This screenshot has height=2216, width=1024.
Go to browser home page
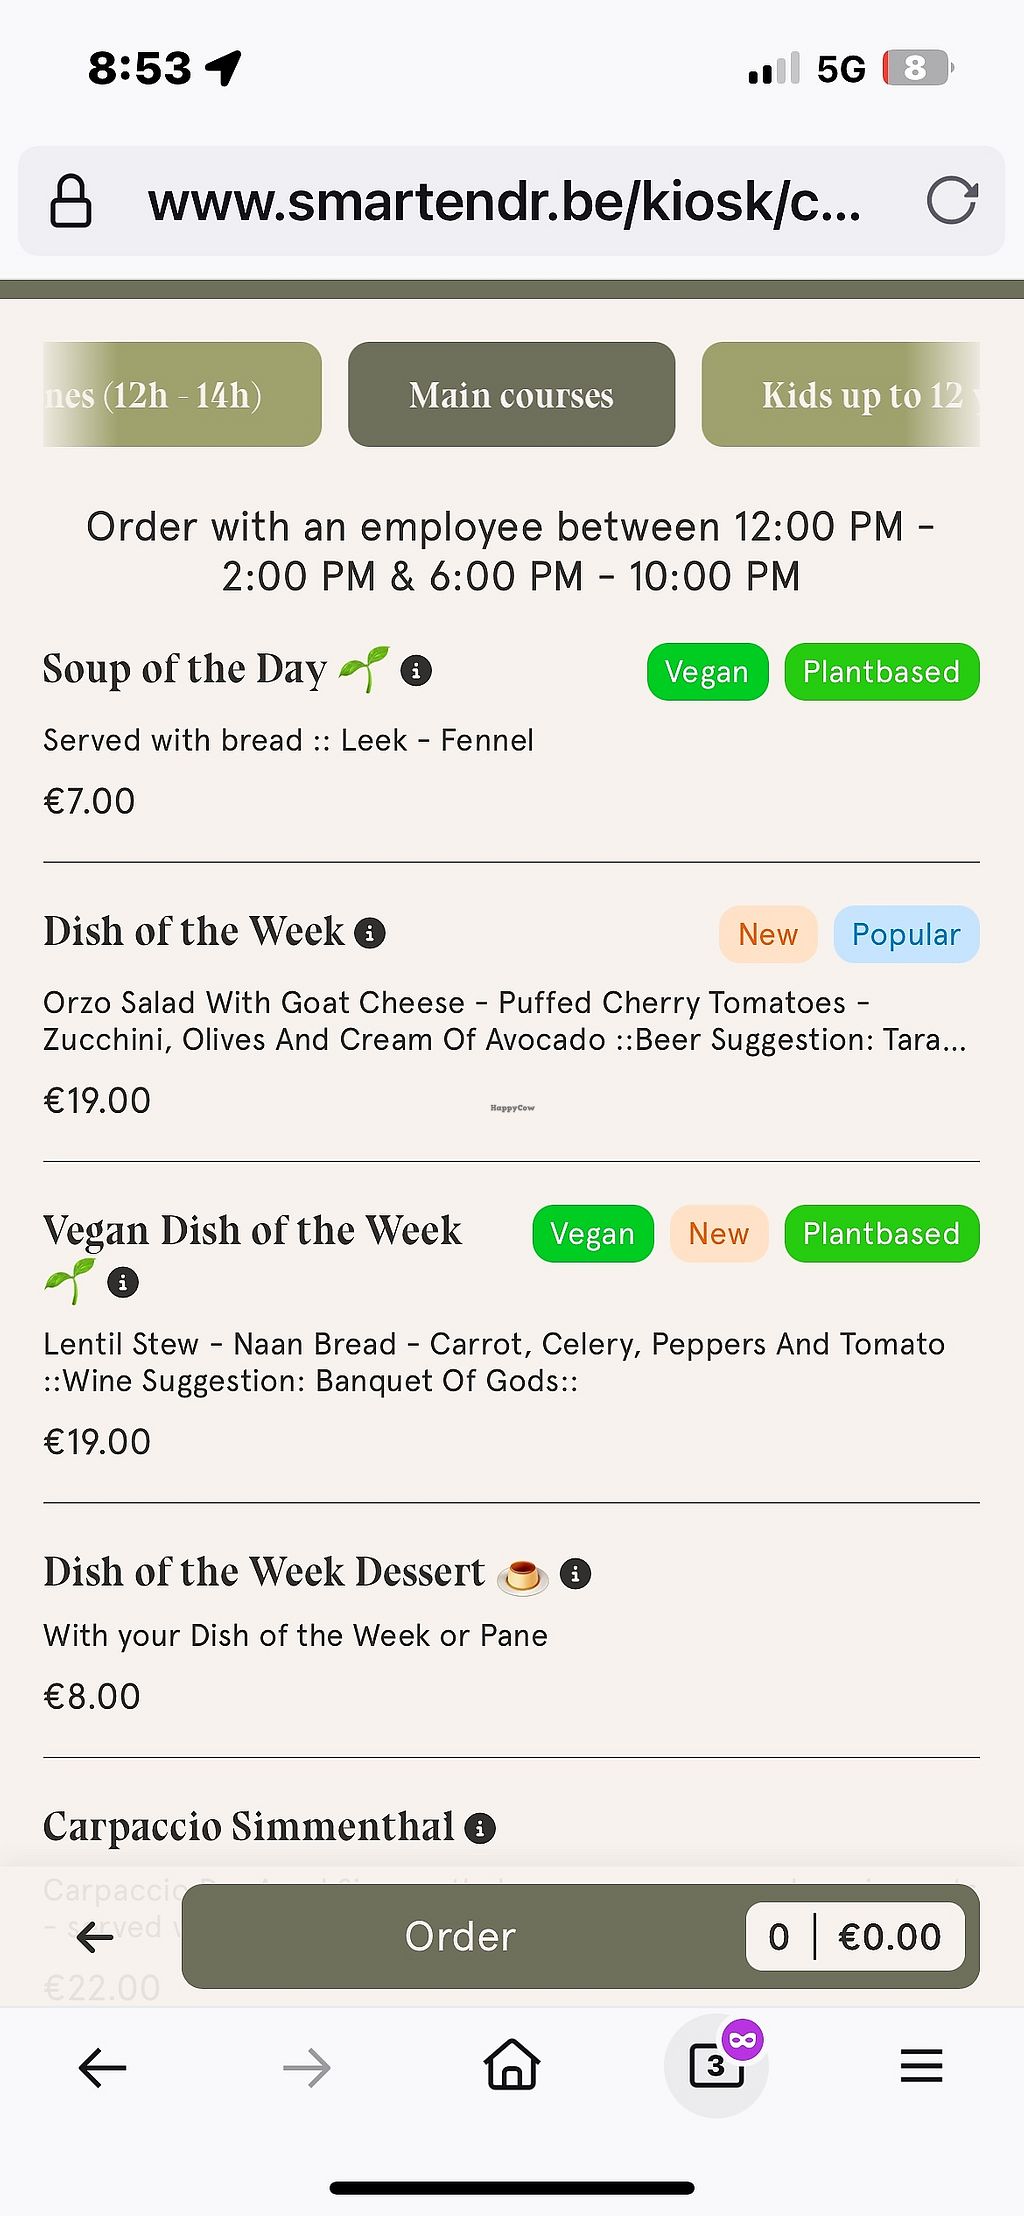[512, 2066]
